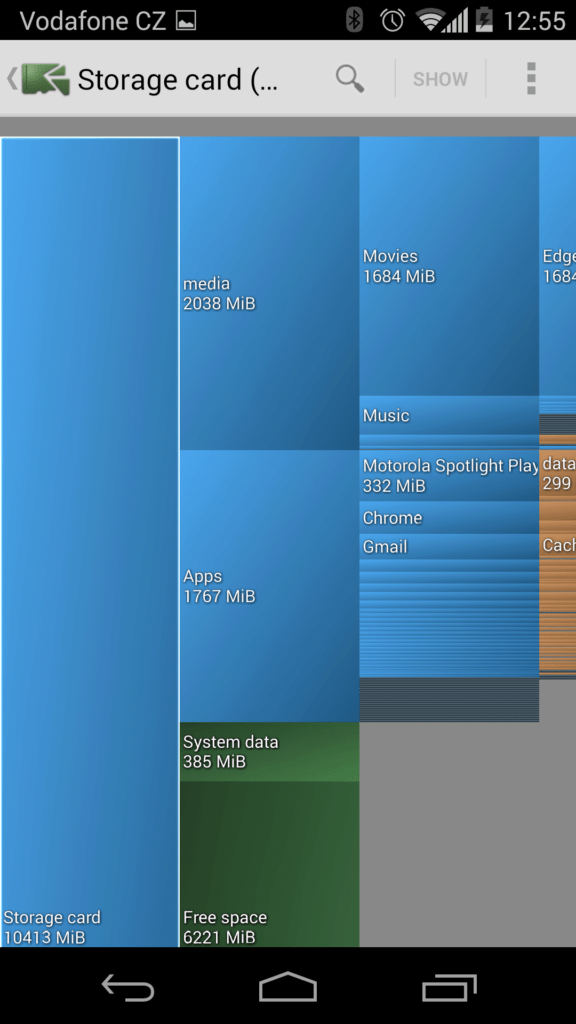Tap the Android back navigation button
The width and height of the screenshot is (576, 1024).
point(128,986)
